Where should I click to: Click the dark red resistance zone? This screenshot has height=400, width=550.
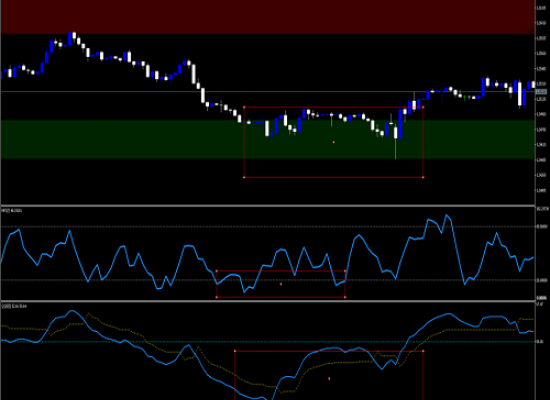tap(268, 17)
